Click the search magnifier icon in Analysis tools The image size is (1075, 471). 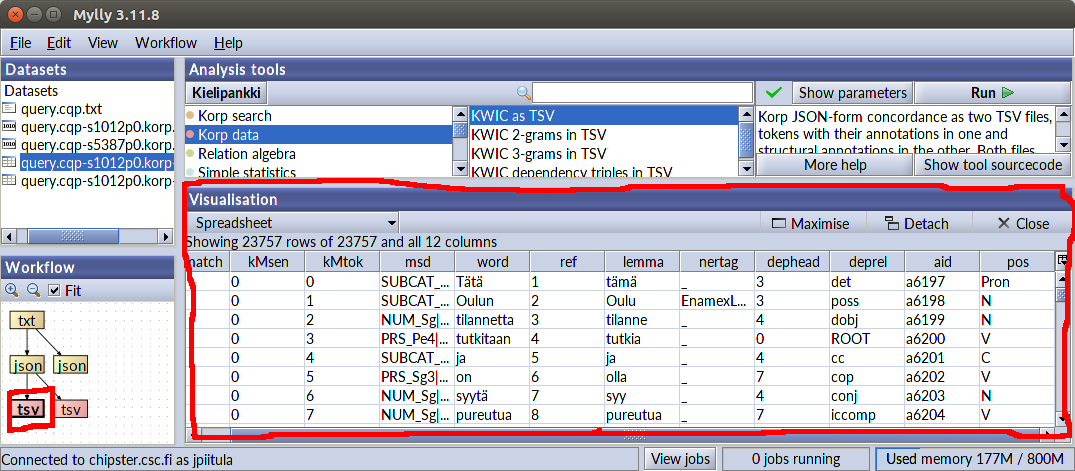[x=523, y=93]
